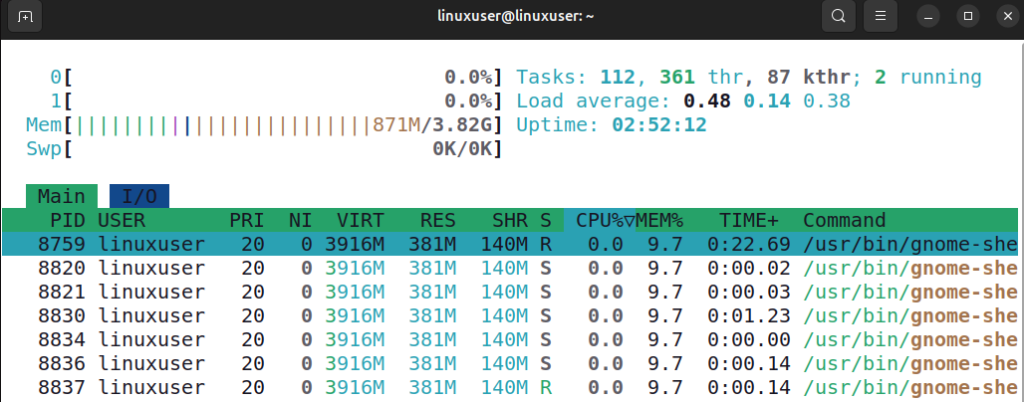Click the TIME+ column header
Screen dimensions: 1024x402
point(751,220)
